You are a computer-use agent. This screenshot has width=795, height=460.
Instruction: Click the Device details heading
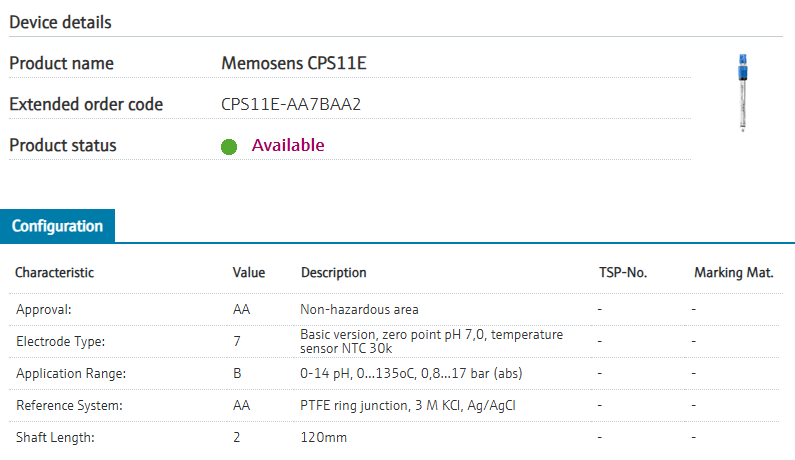point(61,22)
